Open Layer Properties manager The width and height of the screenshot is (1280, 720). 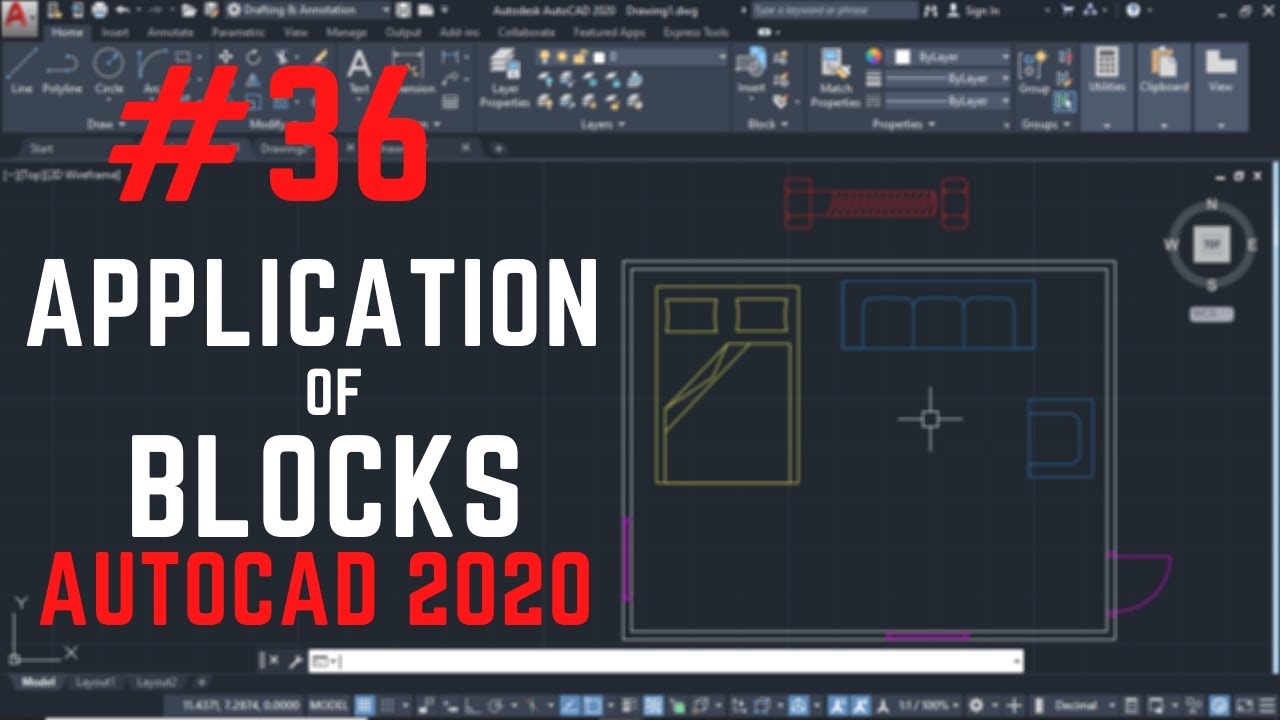tap(505, 80)
